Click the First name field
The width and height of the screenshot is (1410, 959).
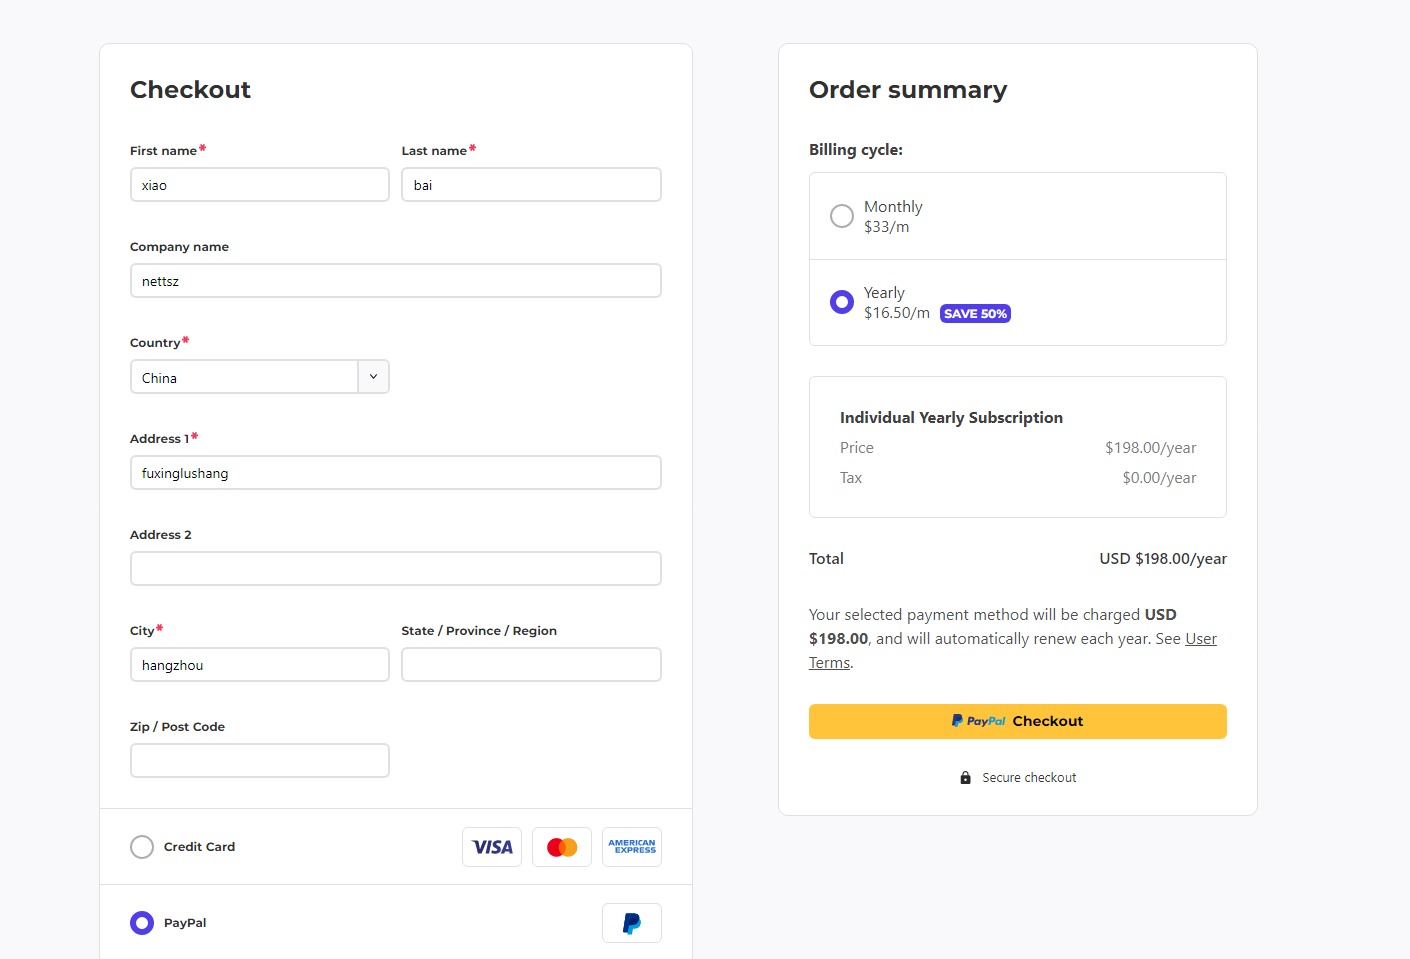(x=260, y=185)
